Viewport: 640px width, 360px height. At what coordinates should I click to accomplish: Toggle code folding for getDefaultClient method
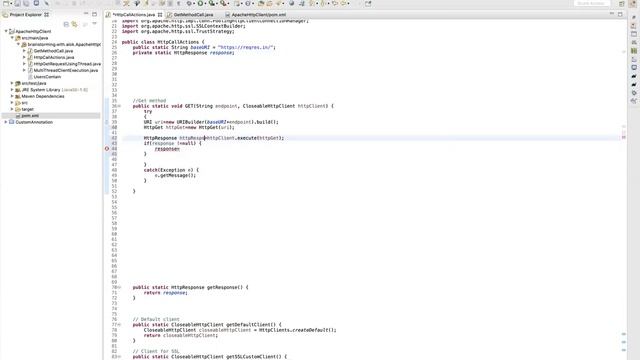119,325
